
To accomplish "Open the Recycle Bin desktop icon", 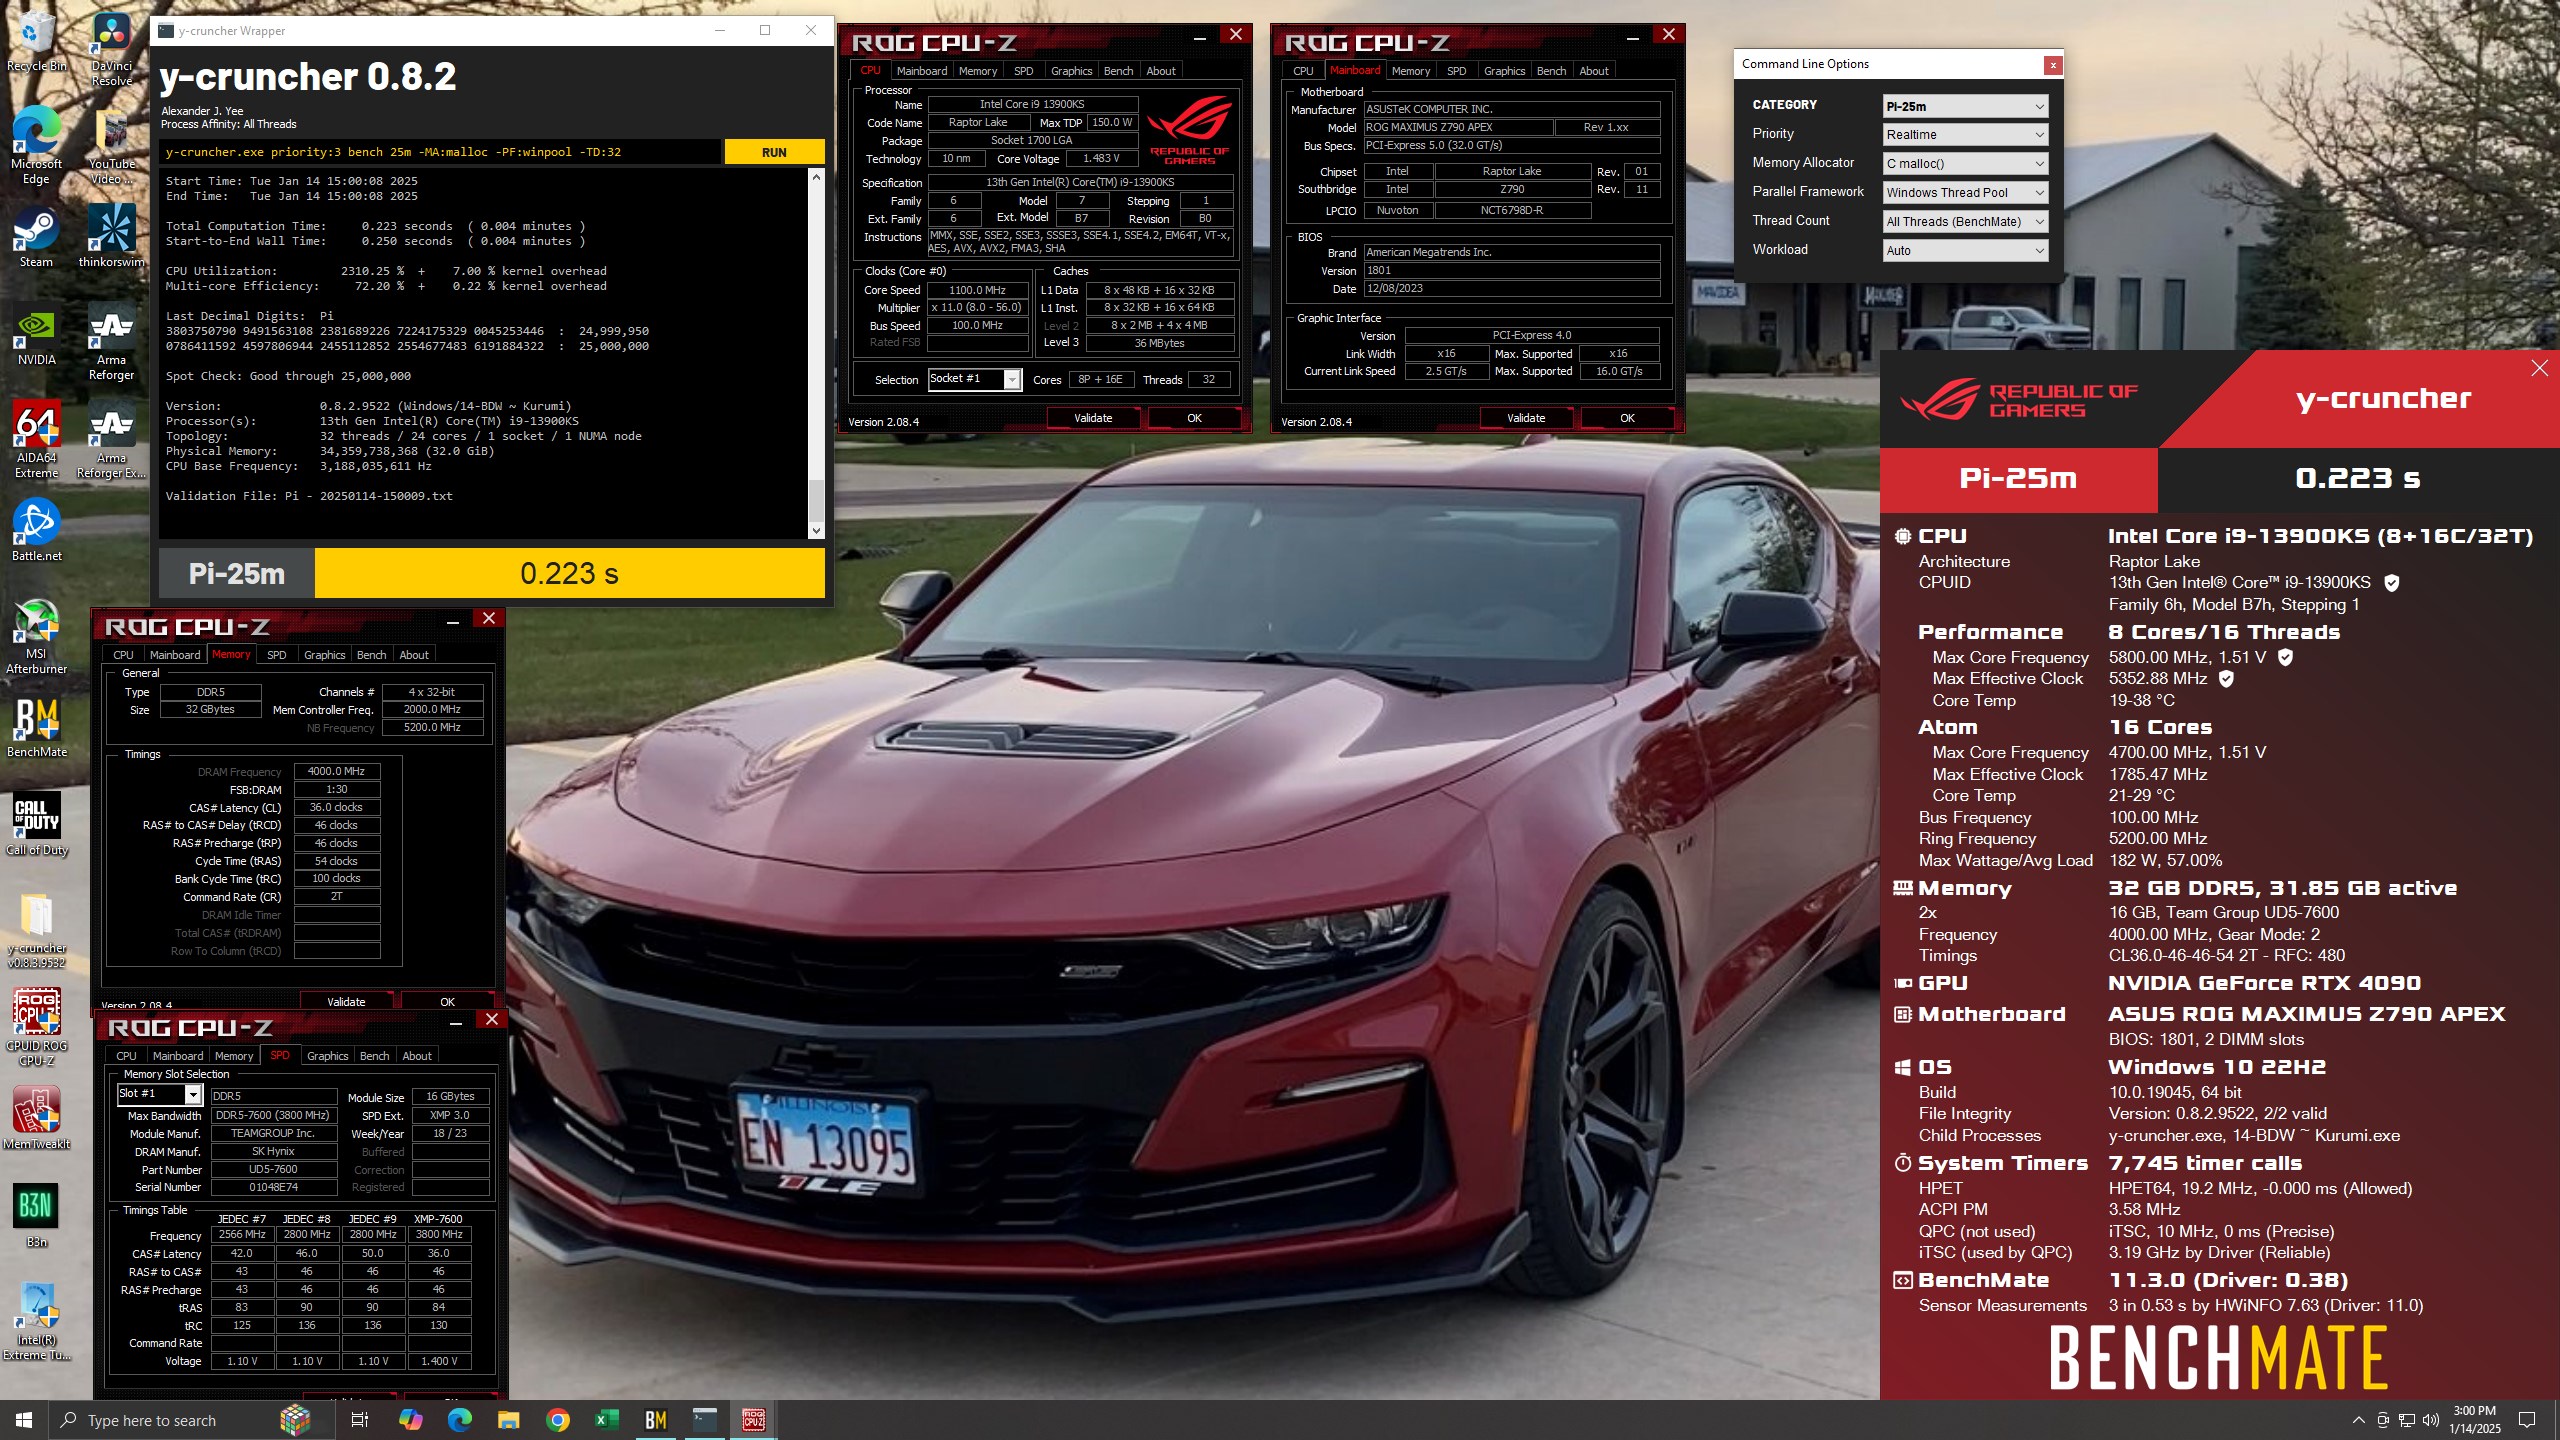I will (x=36, y=42).
